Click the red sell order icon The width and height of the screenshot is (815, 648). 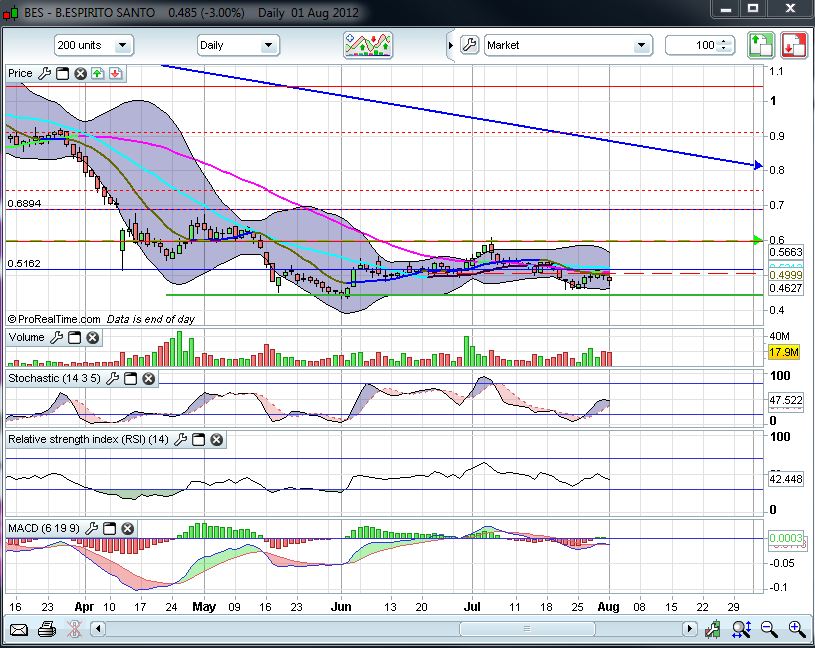pyautogui.click(x=794, y=45)
